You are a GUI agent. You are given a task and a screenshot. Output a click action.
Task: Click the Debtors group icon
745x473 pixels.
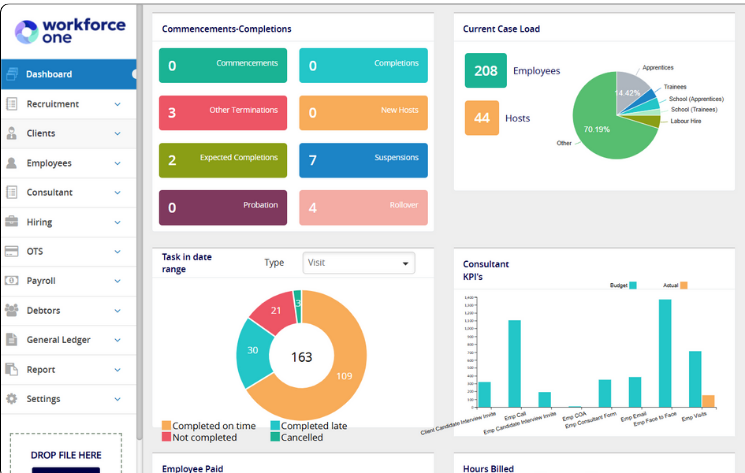[x=12, y=310]
